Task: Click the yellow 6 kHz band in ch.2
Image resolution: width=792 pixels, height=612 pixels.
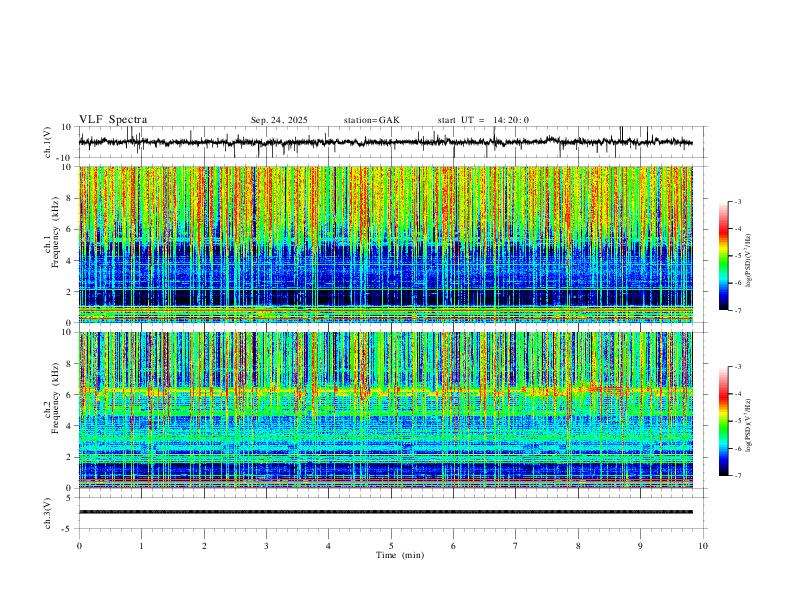Action: pyautogui.click(x=386, y=391)
